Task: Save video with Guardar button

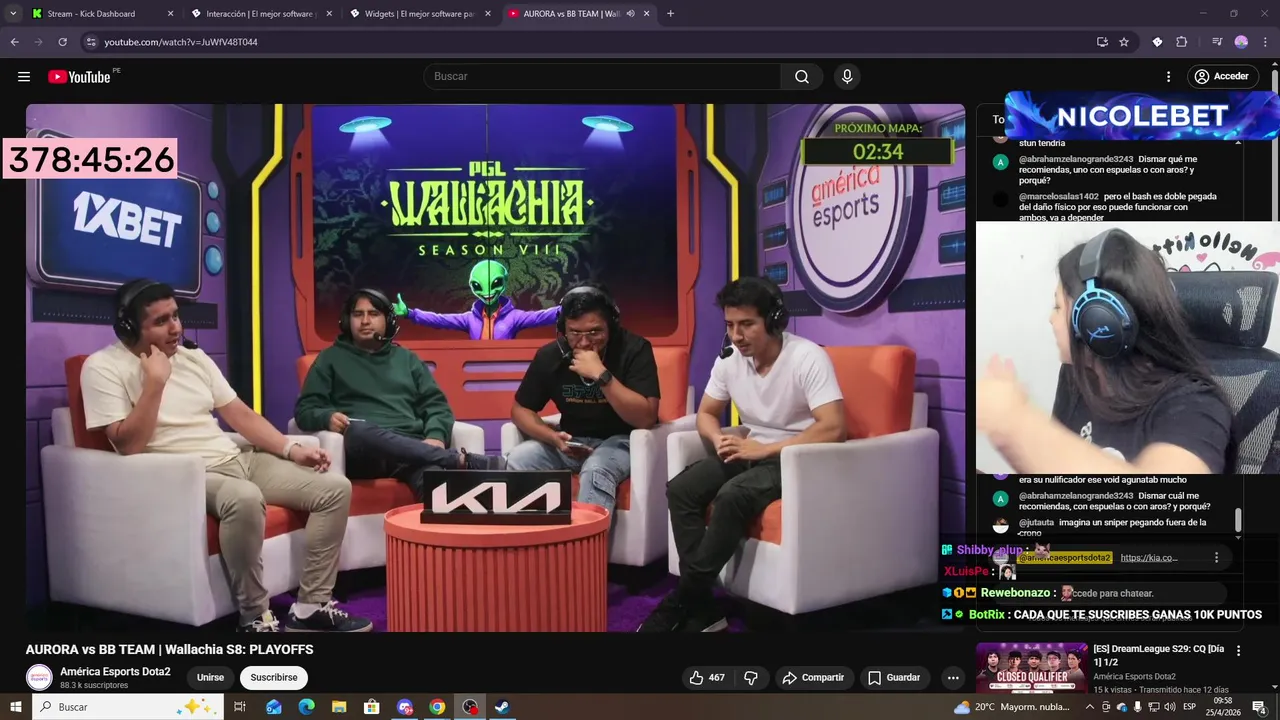Action: tap(894, 677)
